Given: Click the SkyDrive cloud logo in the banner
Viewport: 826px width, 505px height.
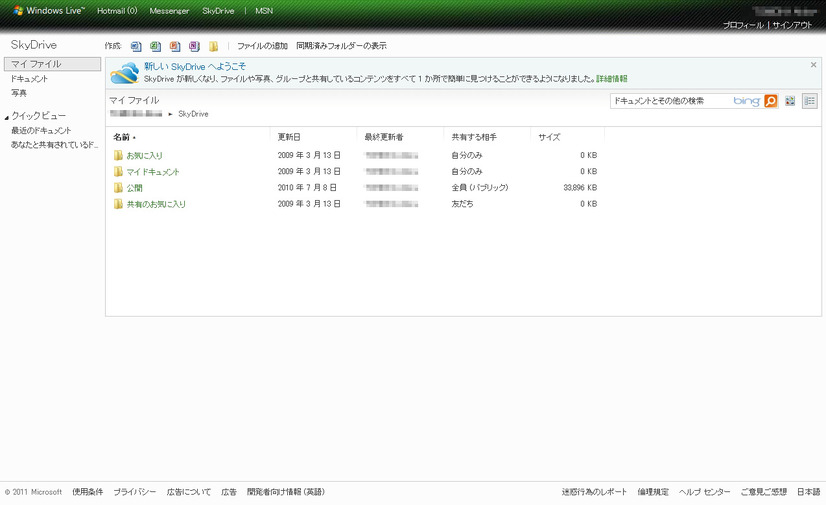Looking at the screenshot, I should pos(125,73).
